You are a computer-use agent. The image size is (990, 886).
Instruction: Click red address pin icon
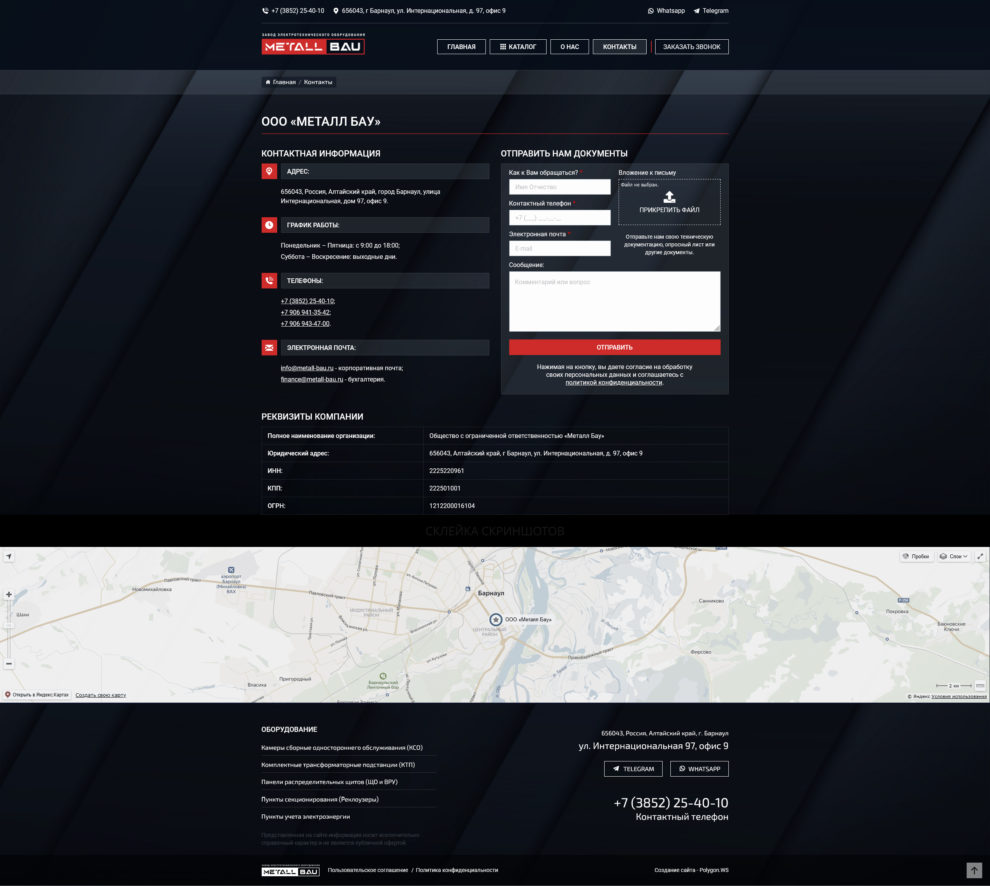pos(269,171)
